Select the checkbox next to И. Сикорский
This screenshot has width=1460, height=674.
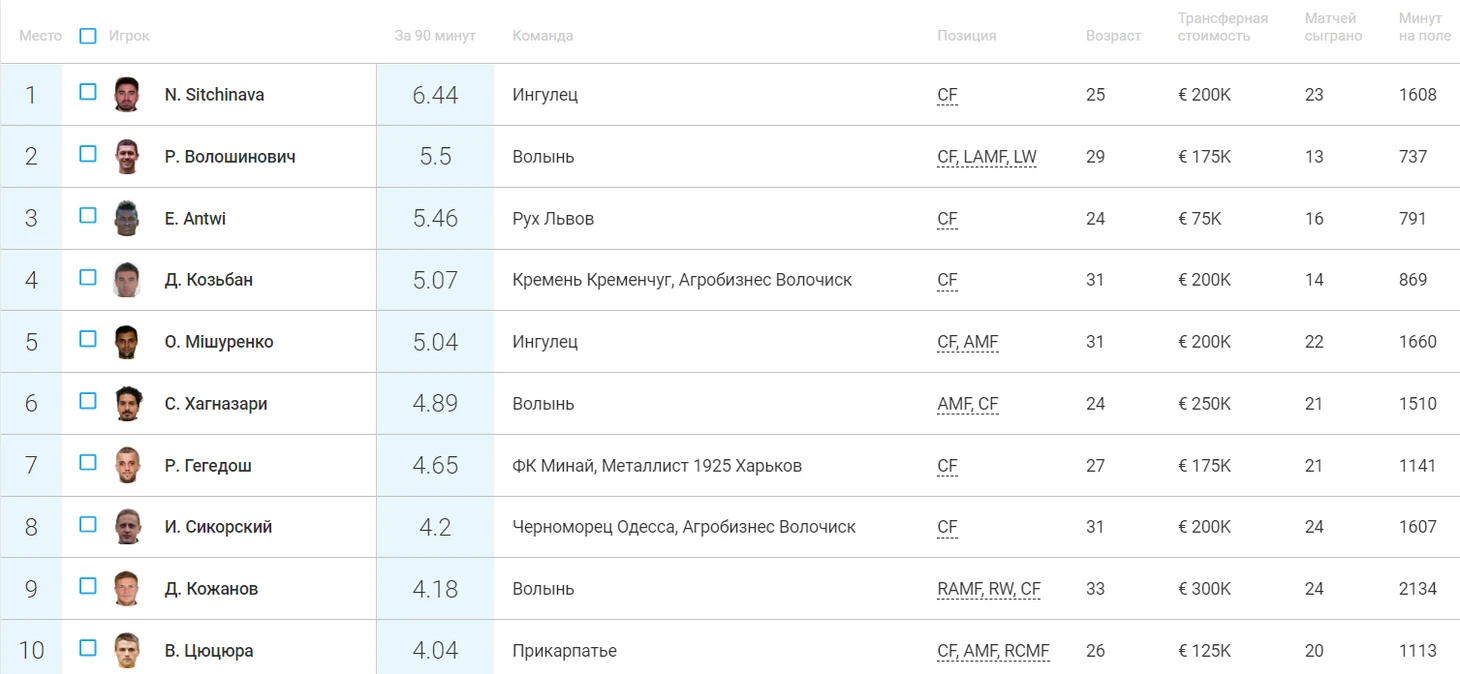[88, 524]
